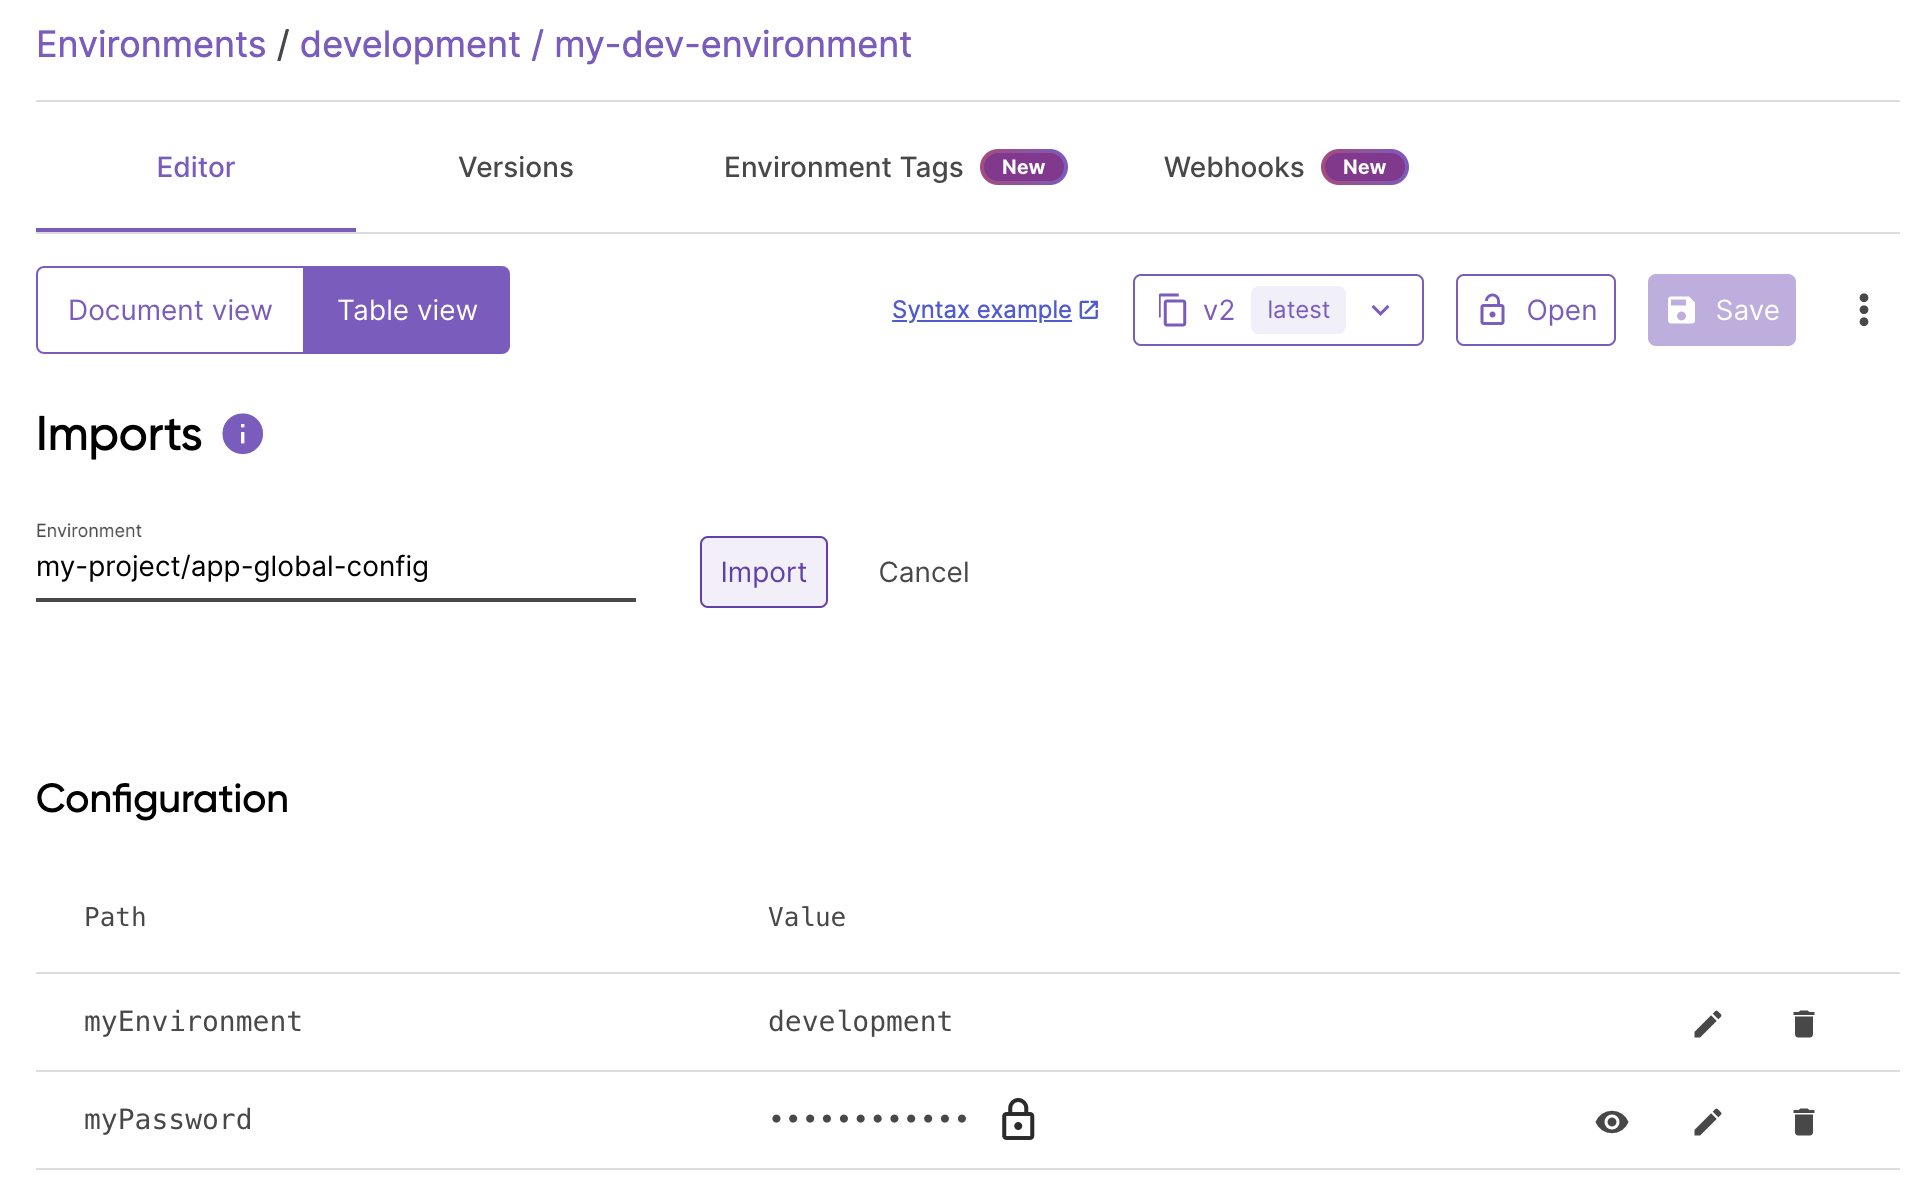The height and width of the screenshot is (1190, 1930).
Task: Click the Value column header
Action: coord(807,917)
